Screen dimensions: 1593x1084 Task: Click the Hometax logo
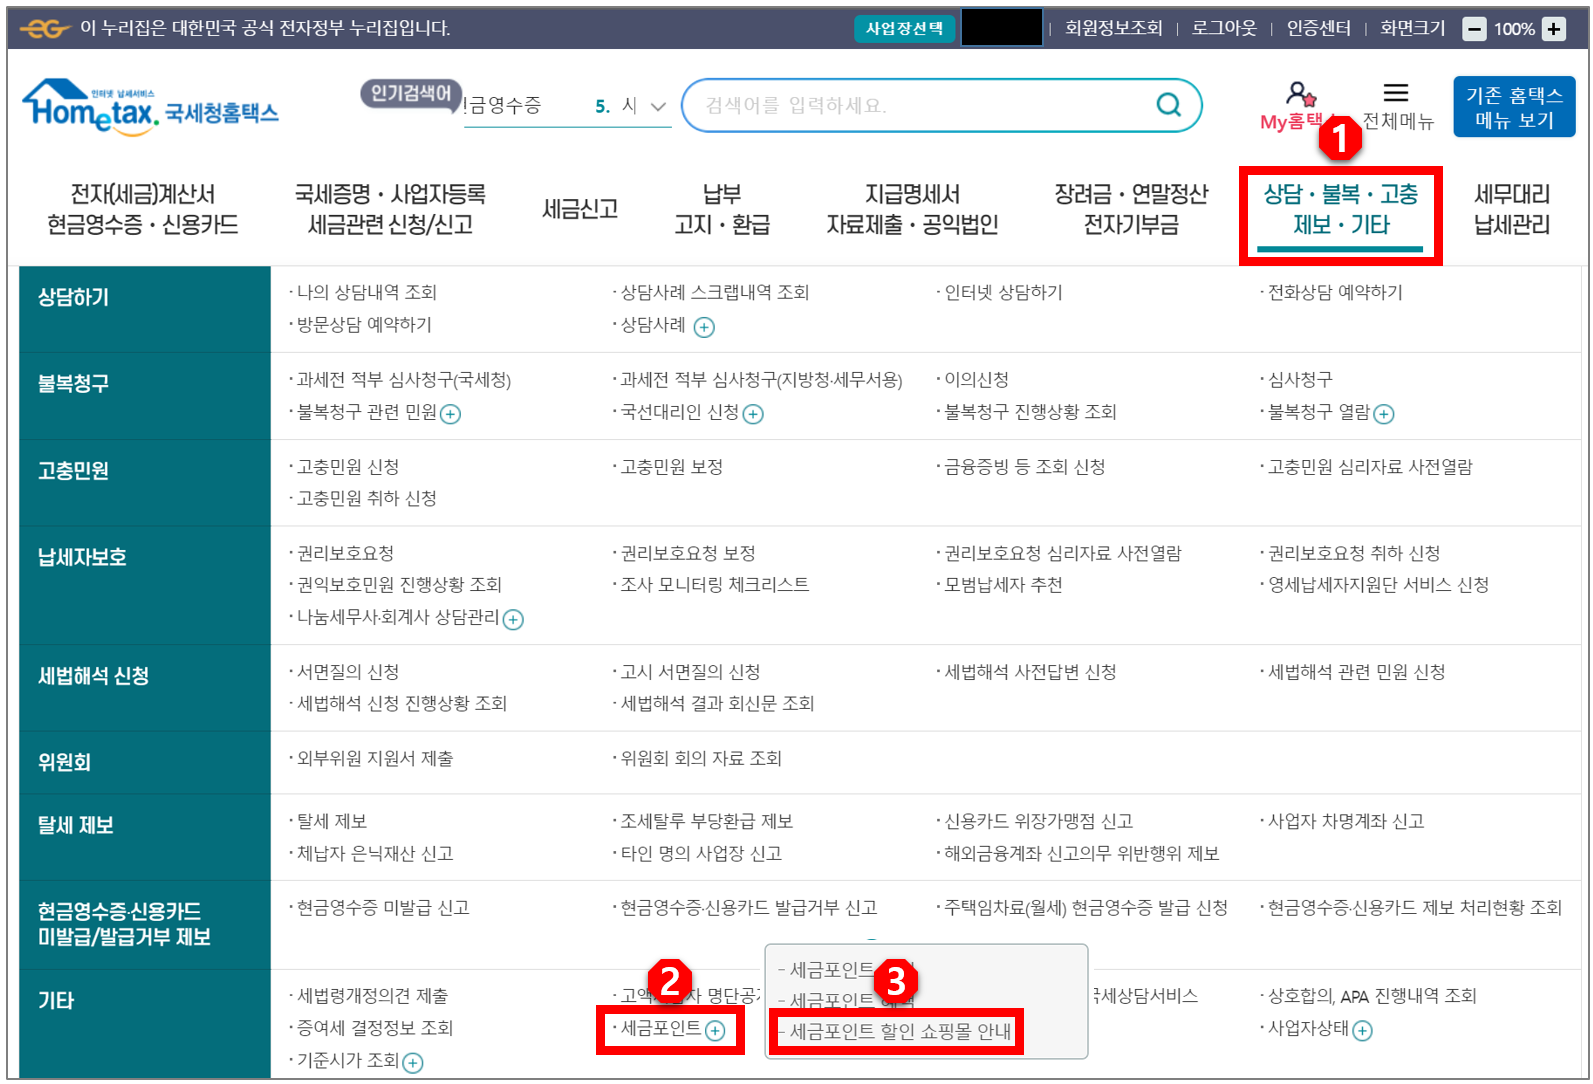pyautogui.click(x=150, y=106)
